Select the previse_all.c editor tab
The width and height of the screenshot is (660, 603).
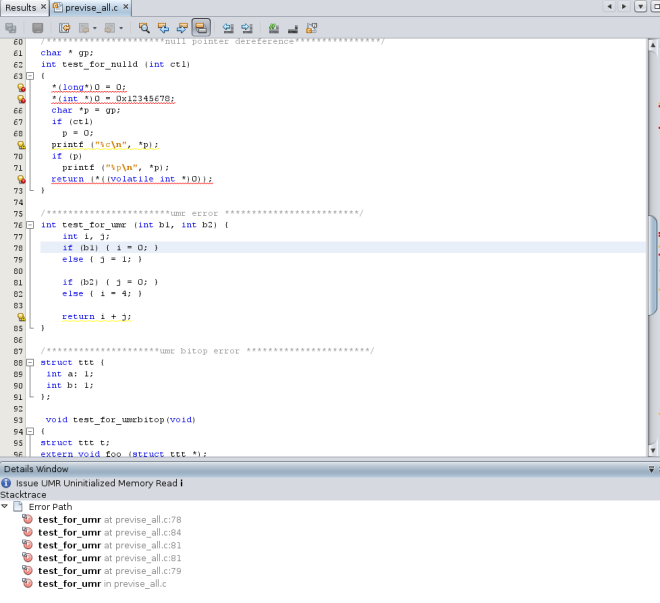[x=91, y=8]
